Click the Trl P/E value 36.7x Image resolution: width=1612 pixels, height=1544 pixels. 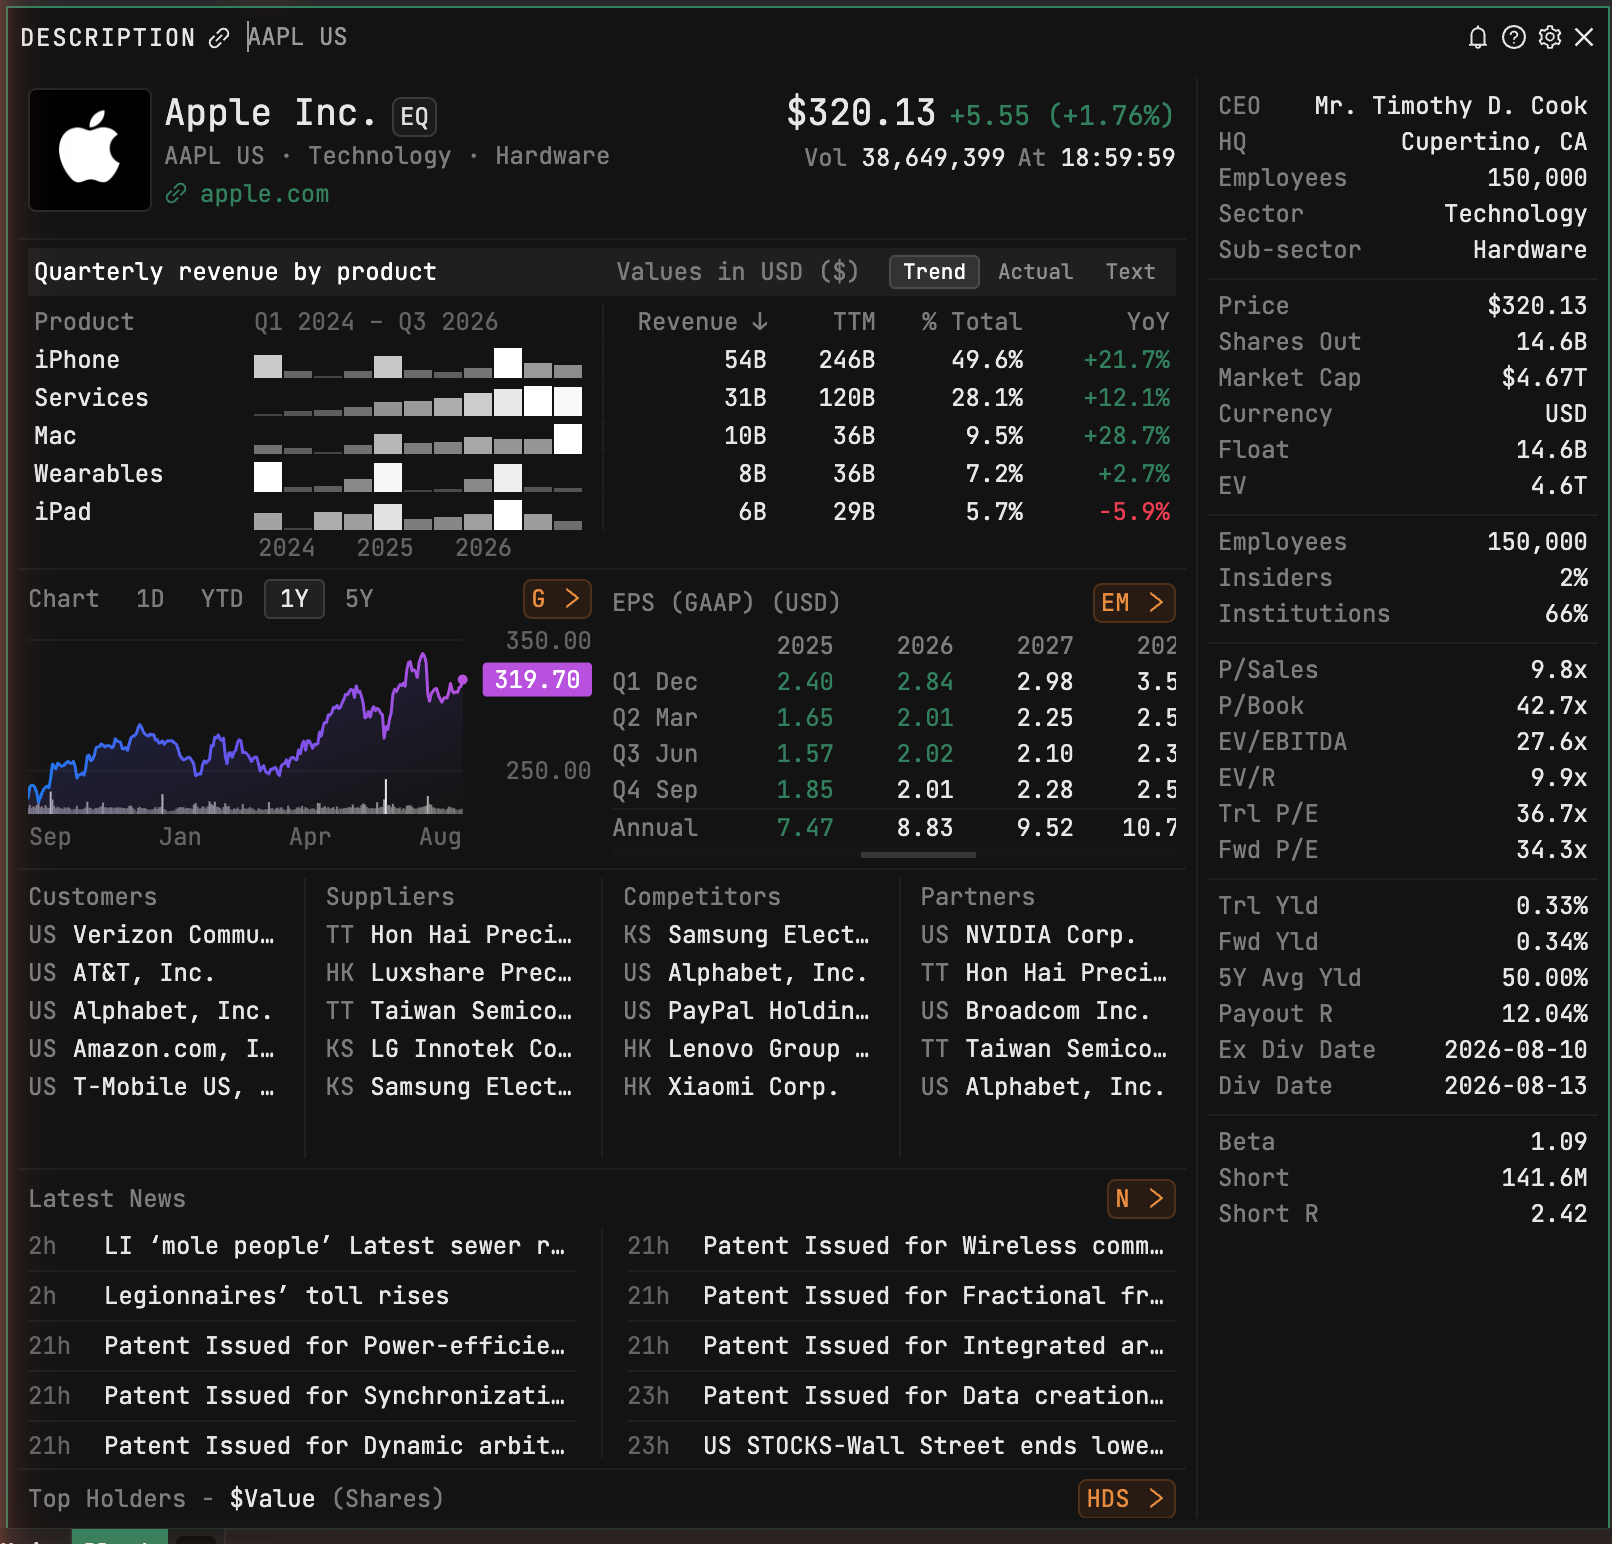pos(1551,814)
